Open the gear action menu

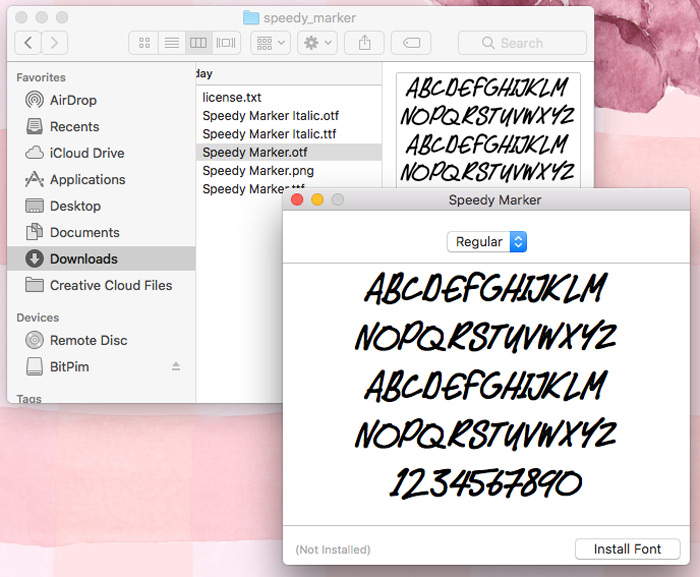[x=317, y=43]
